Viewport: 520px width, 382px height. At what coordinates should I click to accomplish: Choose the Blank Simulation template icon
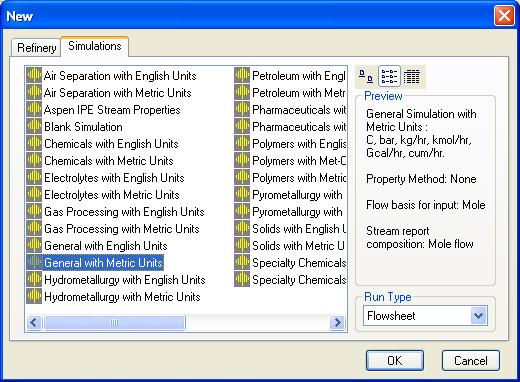(x=34, y=126)
